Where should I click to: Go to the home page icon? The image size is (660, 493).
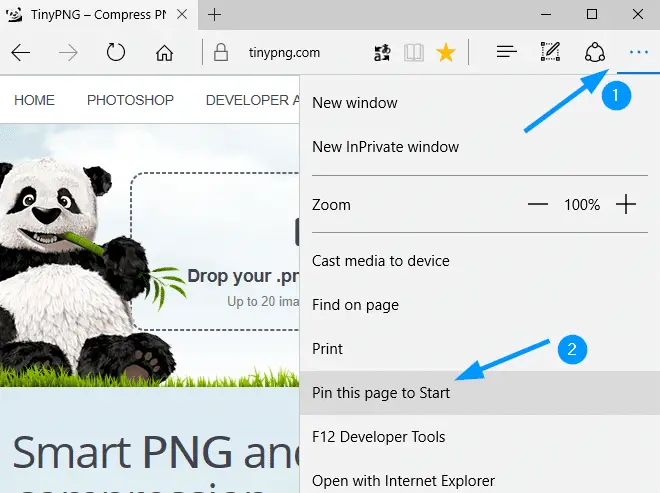[164, 53]
